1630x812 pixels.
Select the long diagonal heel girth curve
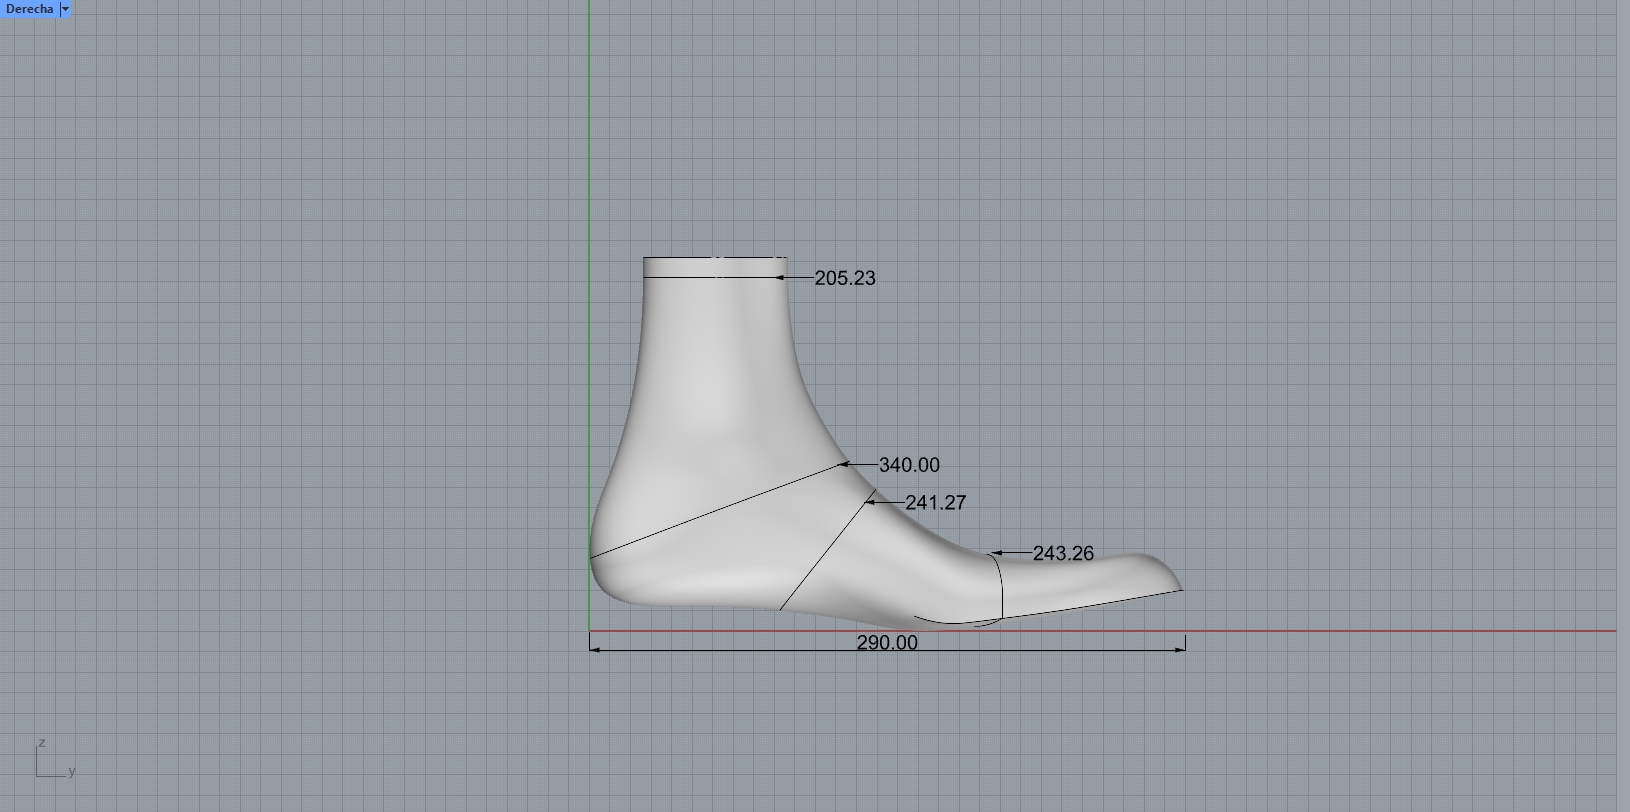pos(715,510)
